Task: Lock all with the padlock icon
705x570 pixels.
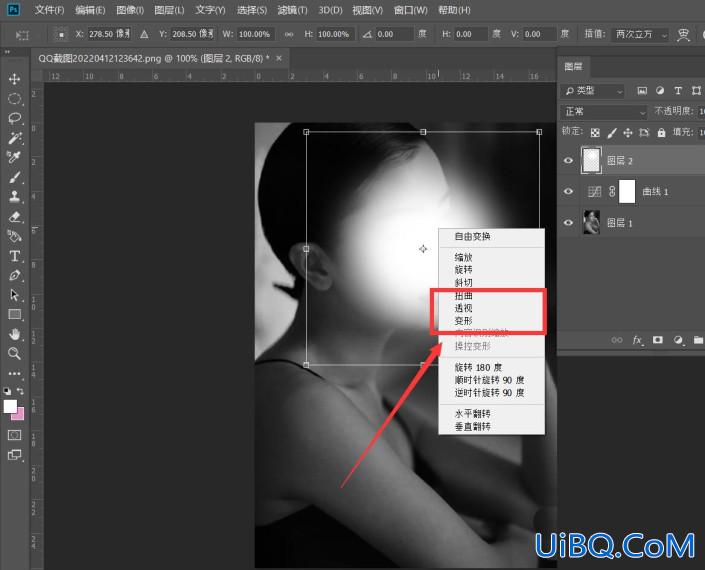Action: (x=661, y=133)
